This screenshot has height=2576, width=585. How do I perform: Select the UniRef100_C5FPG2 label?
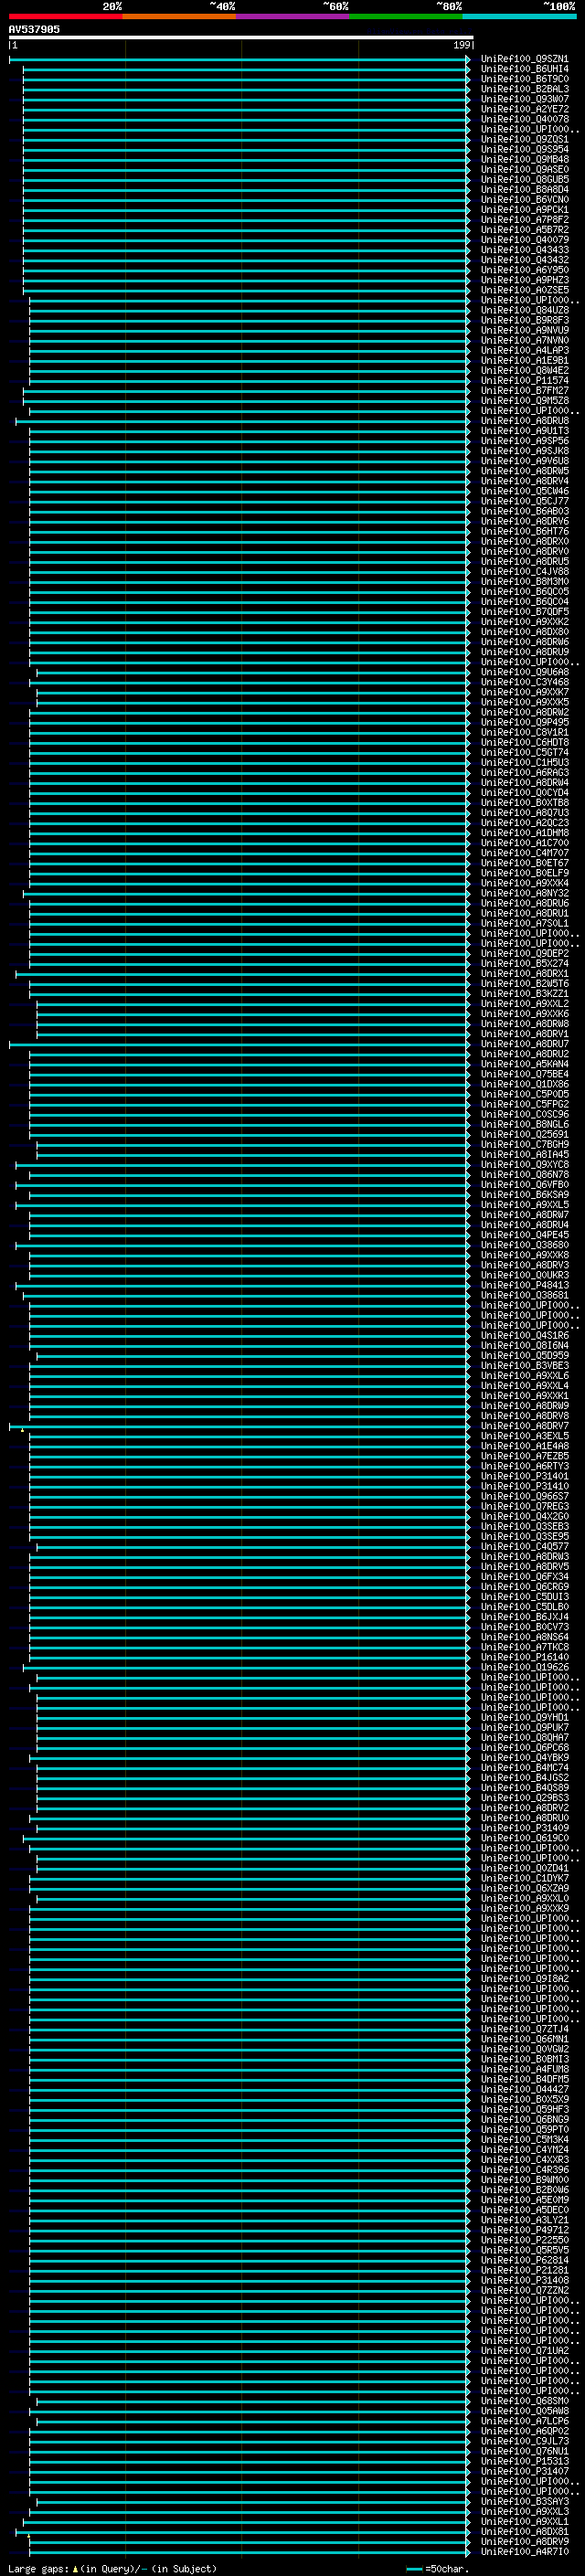pos(525,1104)
